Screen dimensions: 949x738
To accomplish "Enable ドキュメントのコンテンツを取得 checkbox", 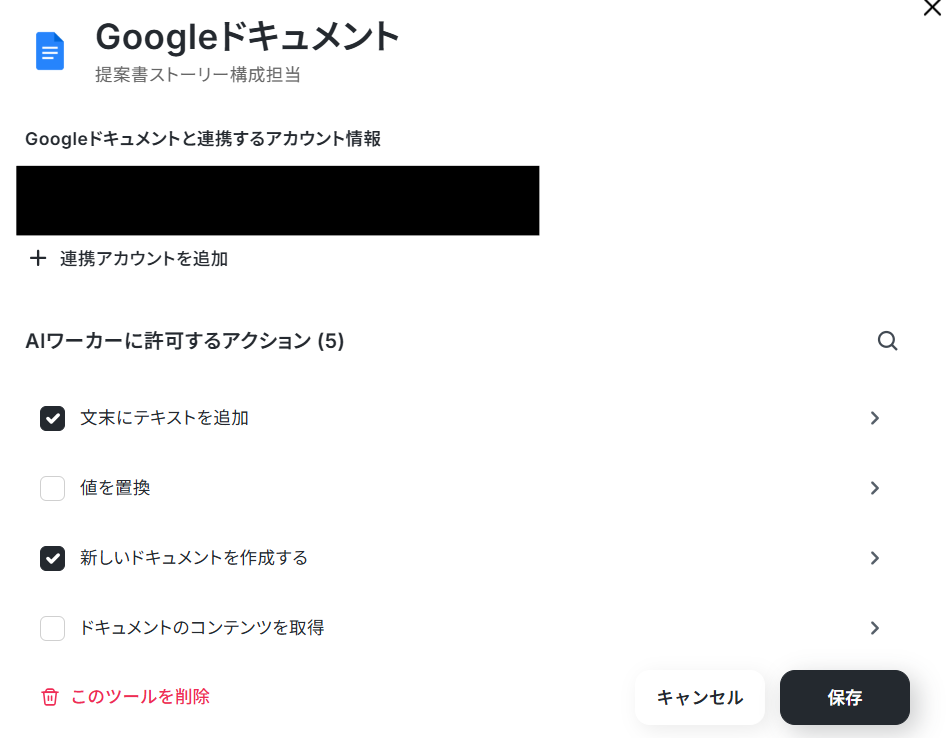I will 53,628.
